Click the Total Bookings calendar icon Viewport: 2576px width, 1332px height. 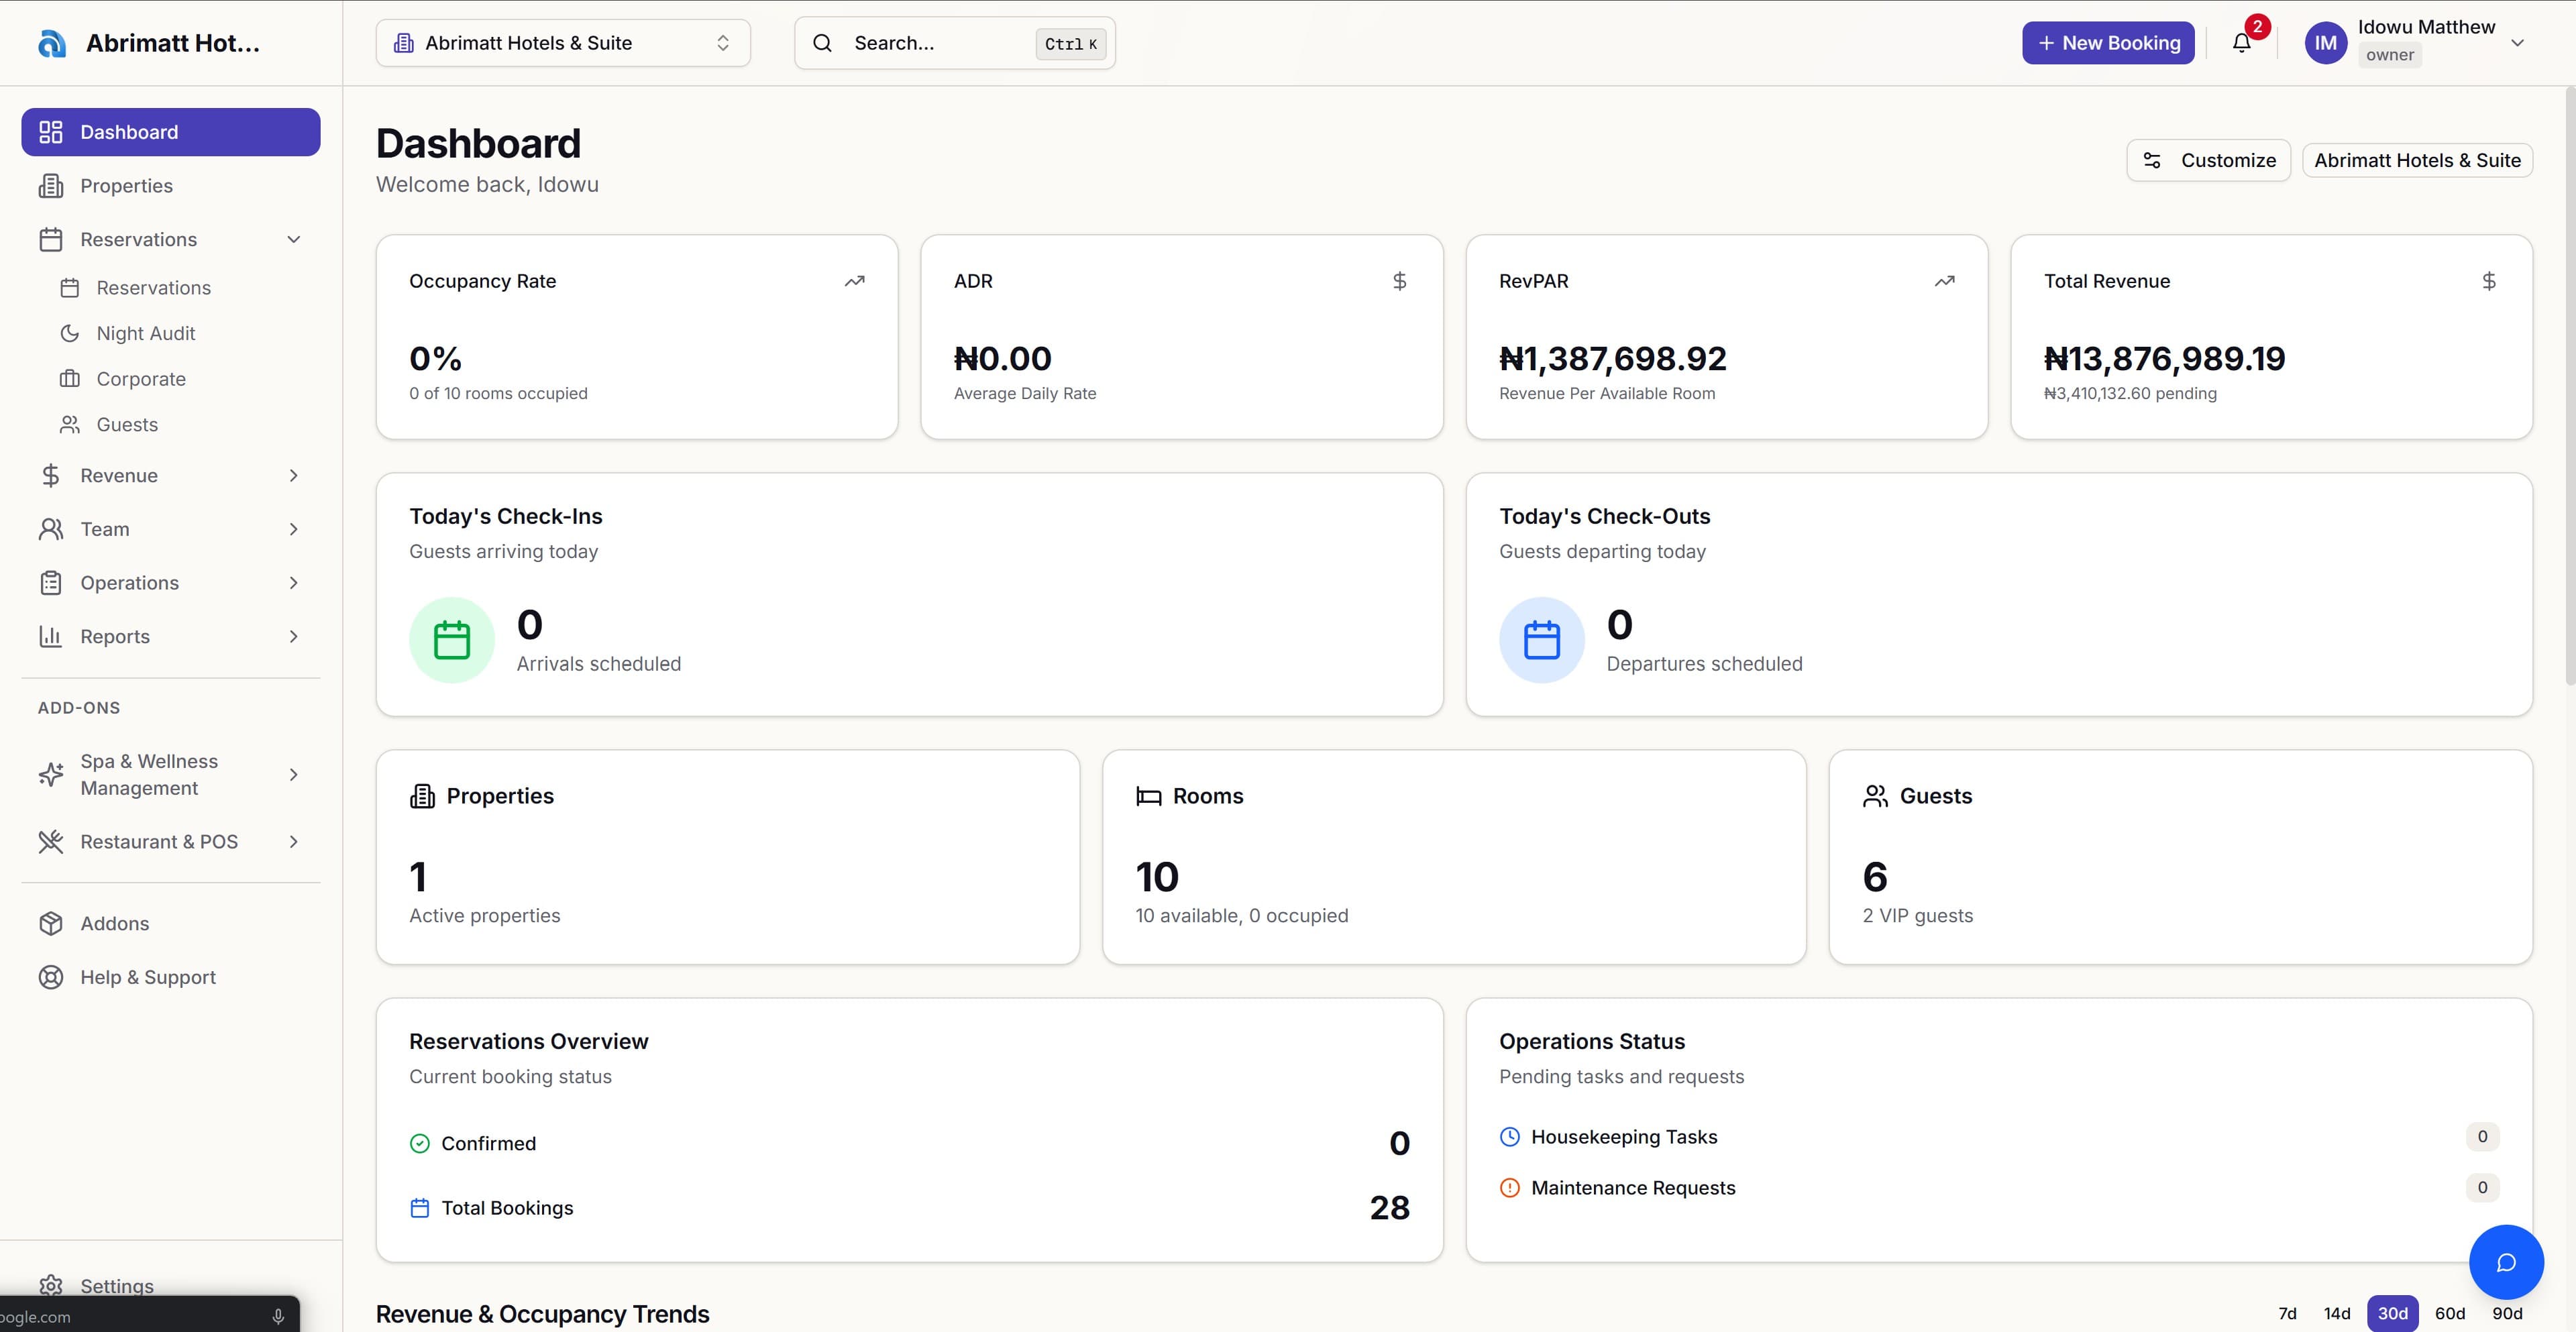[x=420, y=1208]
